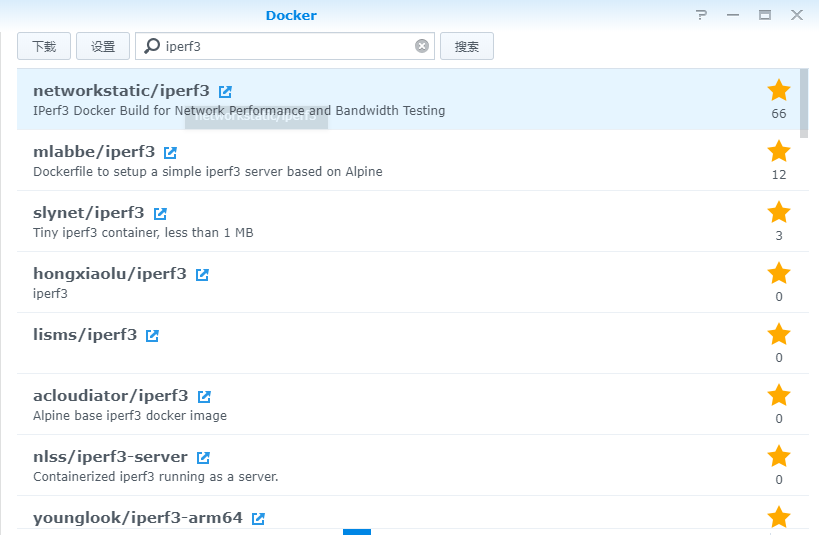Click the 搜索 search button
The width and height of the screenshot is (819, 535).
click(x=467, y=46)
